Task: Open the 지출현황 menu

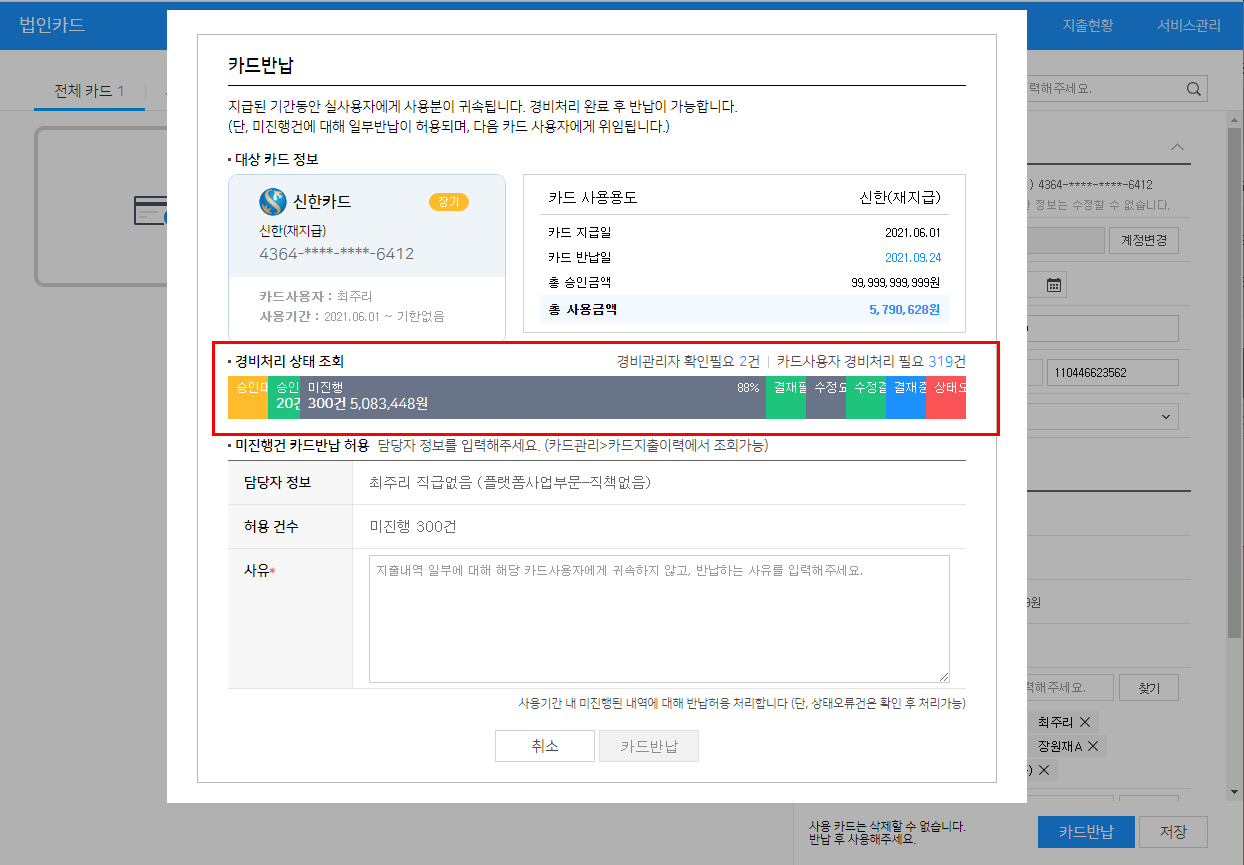Action: pyautogui.click(x=1087, y=26)
